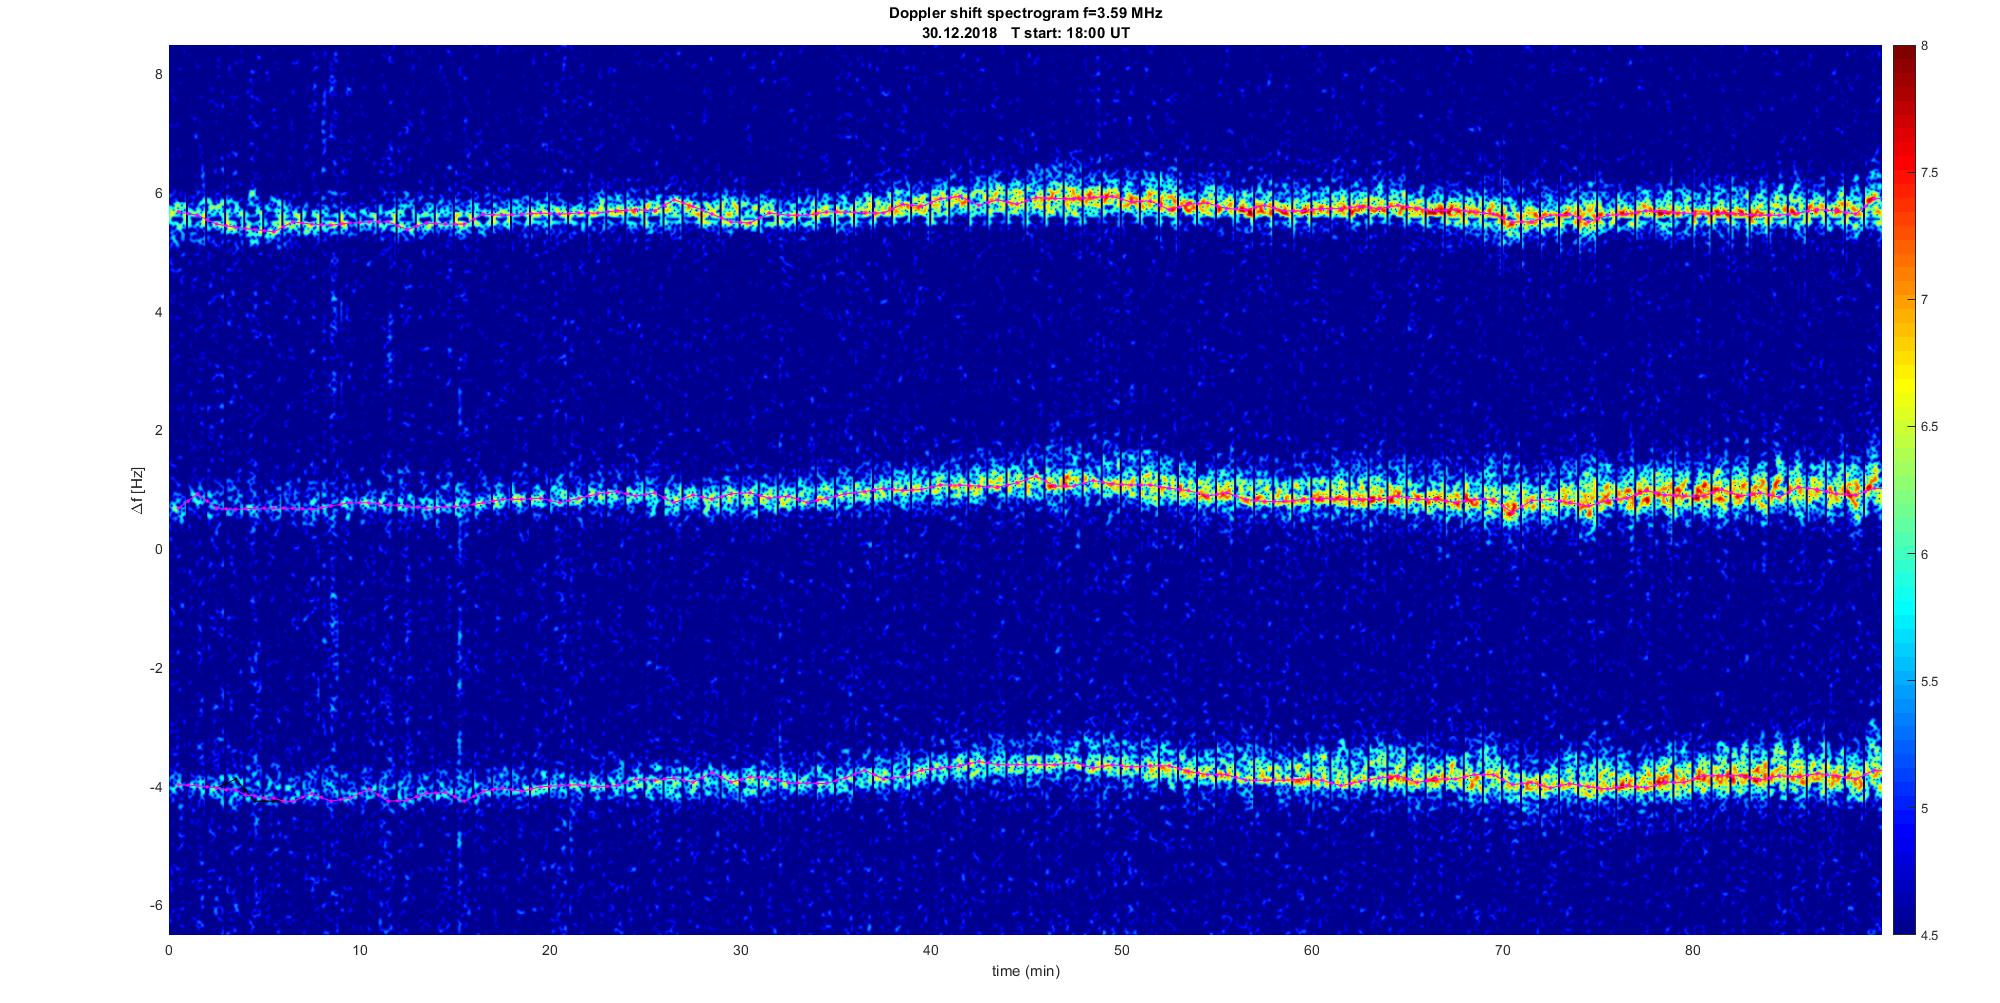Click the colorbar tick label '7.5'

[x=1930, y=173]
